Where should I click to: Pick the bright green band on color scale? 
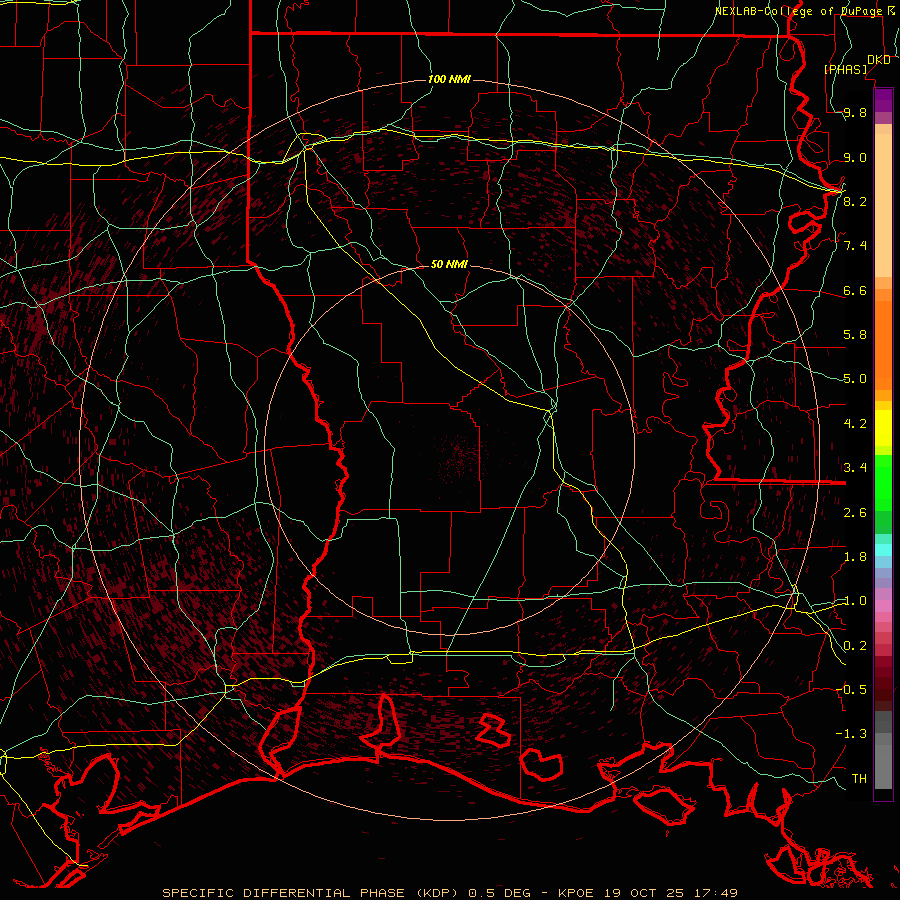(x=883, y=482)
